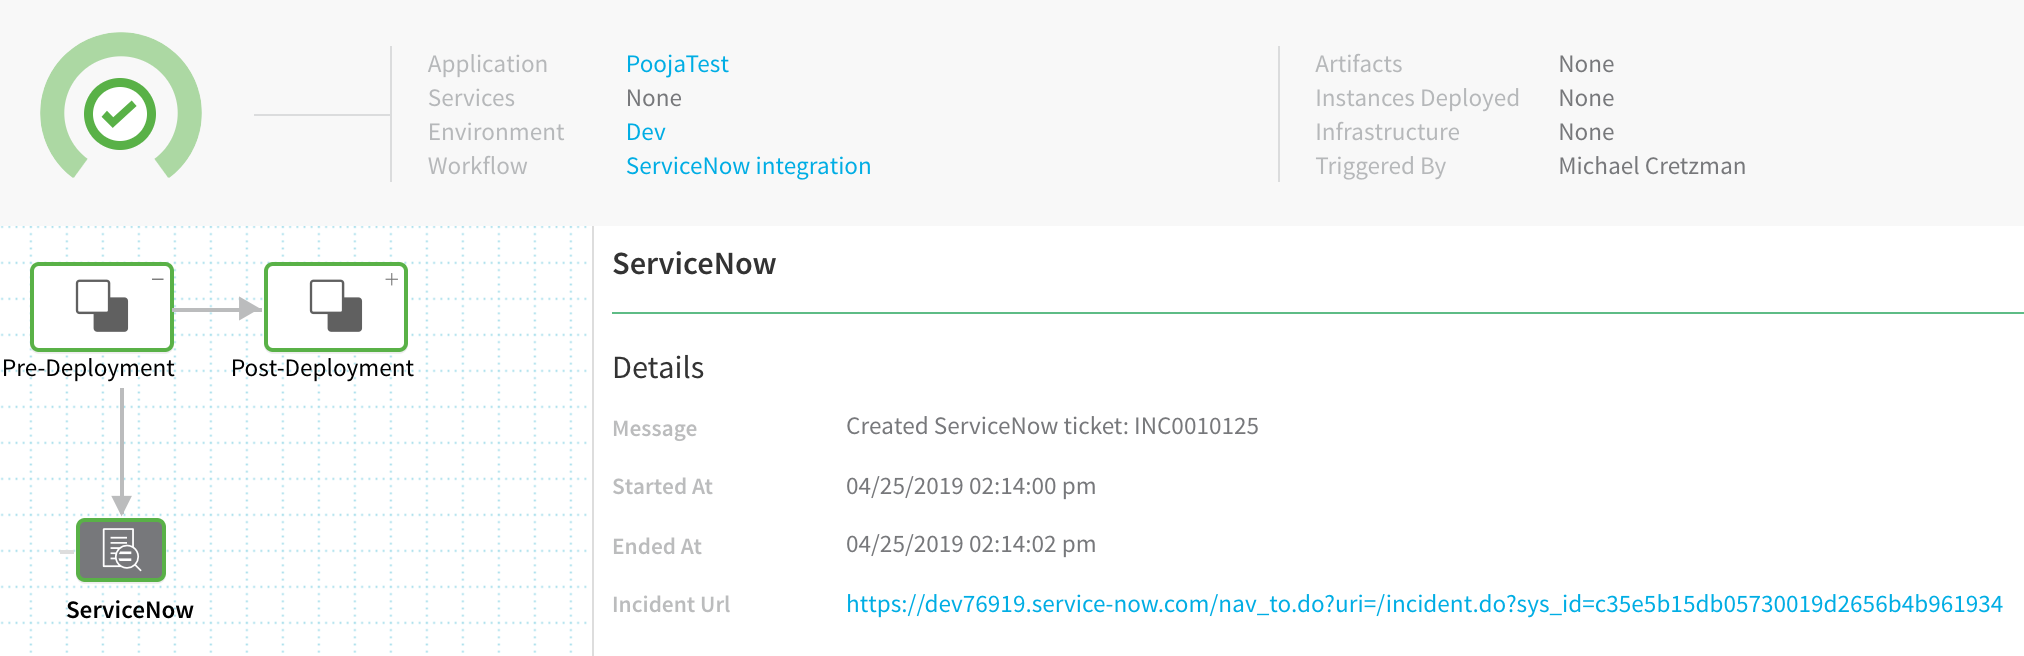Open the Dev environment link
Viewport: 2024px width, 656px height.
[x=646, y=132]
